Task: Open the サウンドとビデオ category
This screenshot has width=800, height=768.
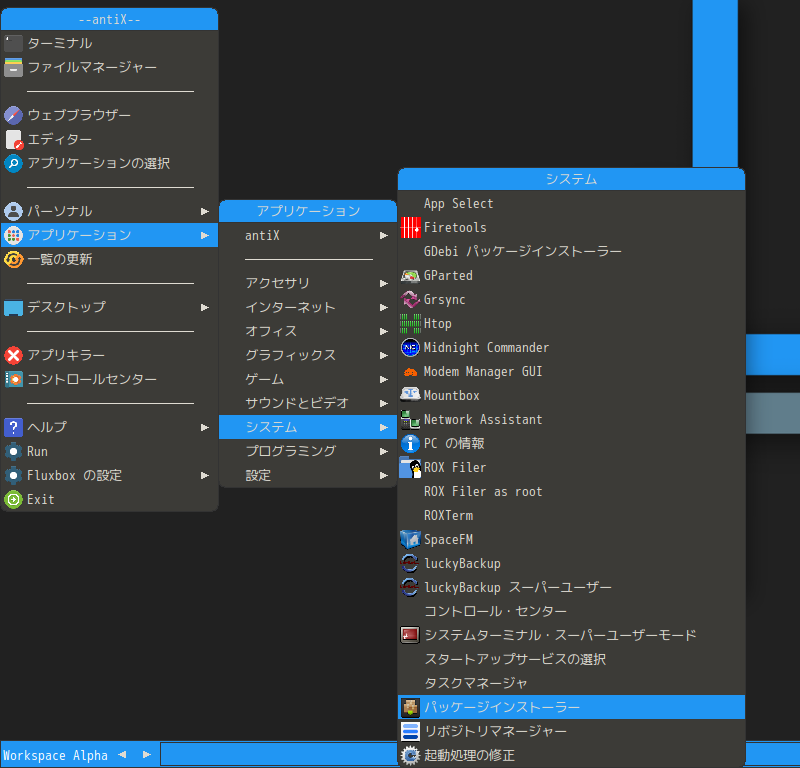Action: click(308, 403)
